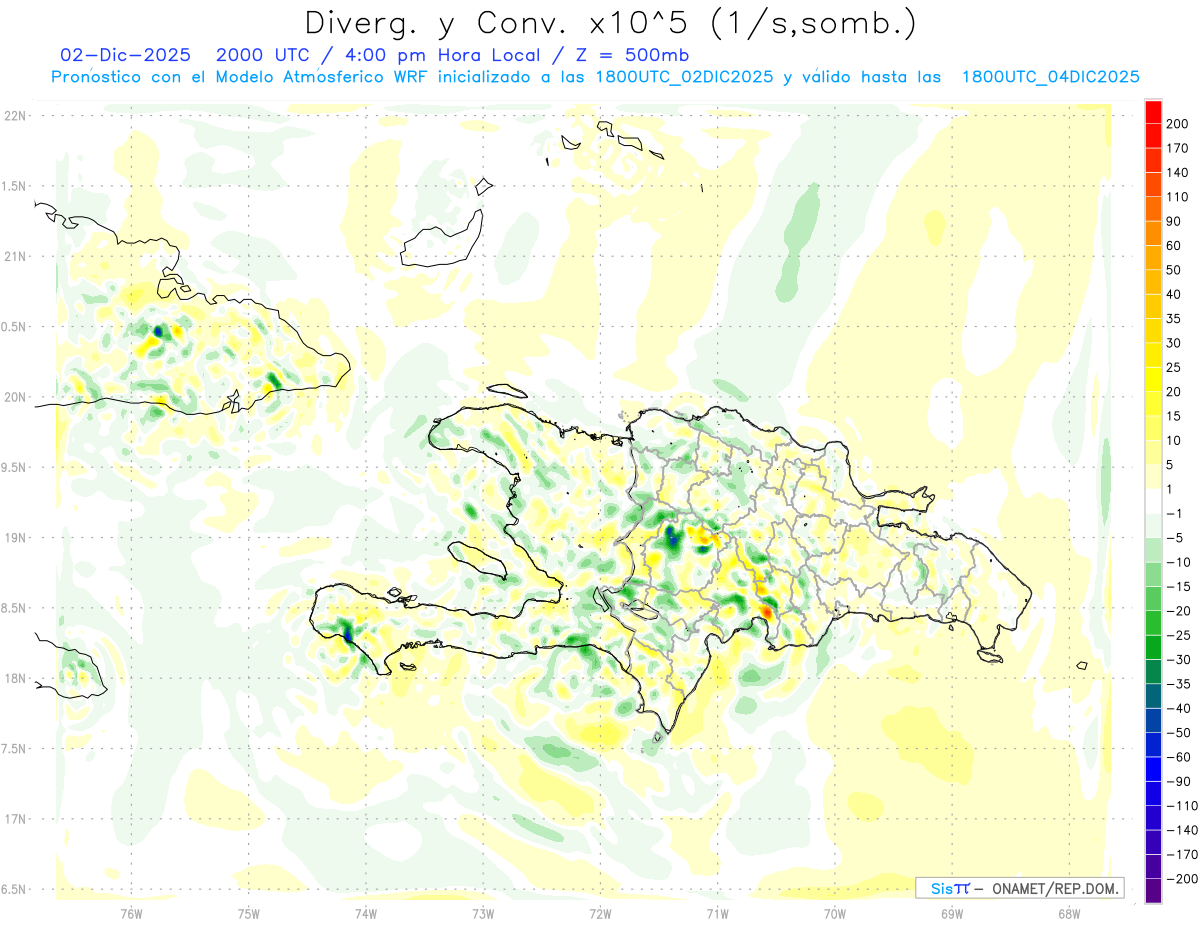Click the '18N' latitude label
Image resolution: width=1200 pixels, height=927 pixels.
tap(16, 678)
